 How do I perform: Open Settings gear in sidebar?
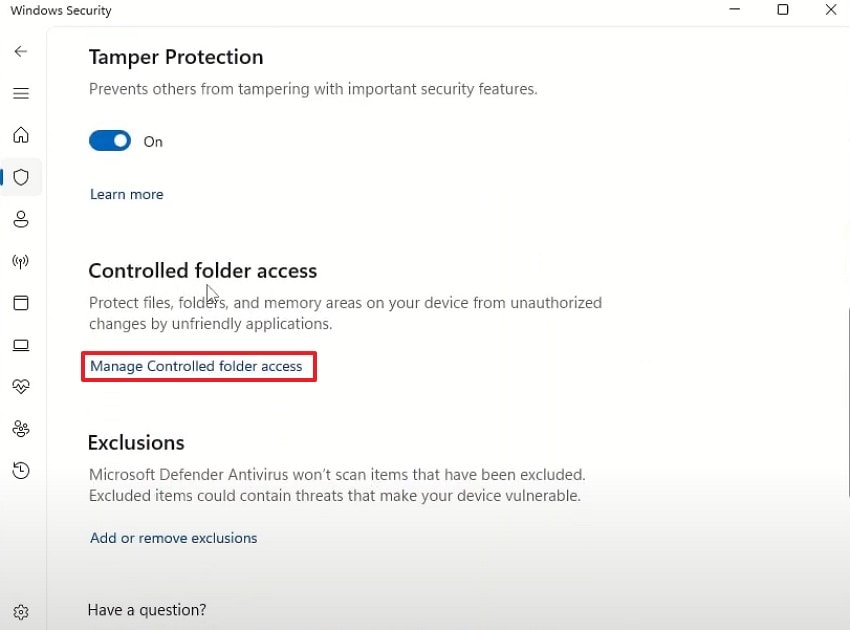(x=21, y=611)
